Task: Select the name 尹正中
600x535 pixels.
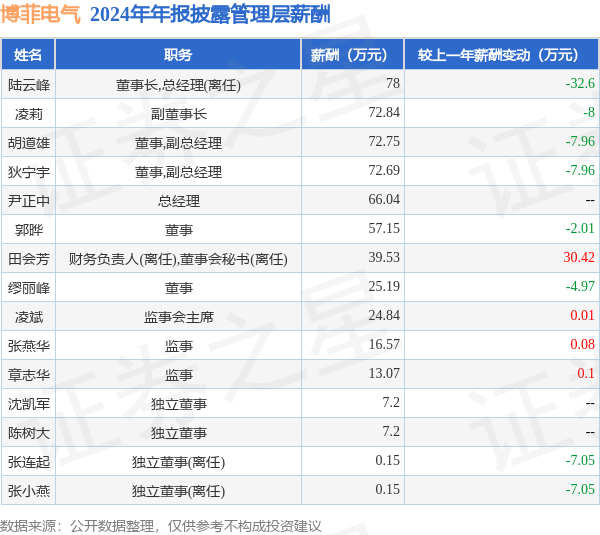Action: [29, 201]
